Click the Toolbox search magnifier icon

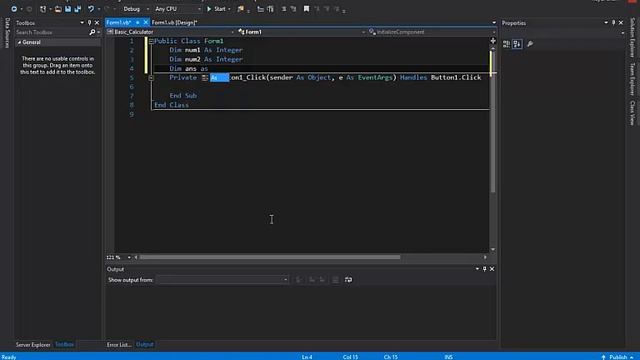click(92, 32)
